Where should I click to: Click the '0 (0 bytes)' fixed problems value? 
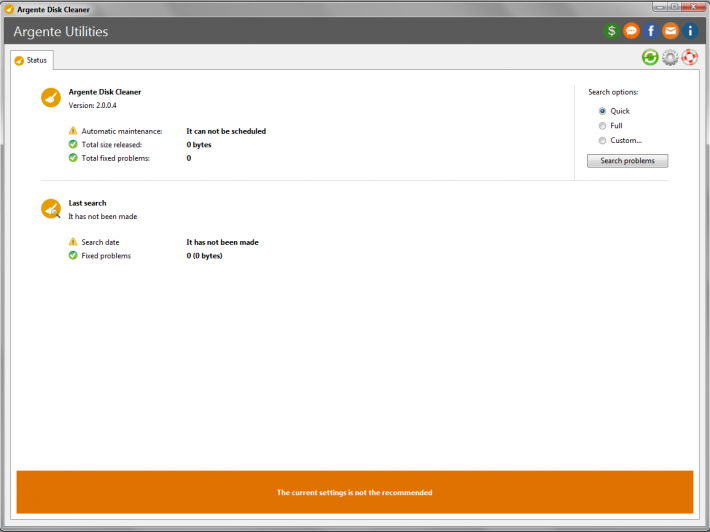tap(204, 256)
